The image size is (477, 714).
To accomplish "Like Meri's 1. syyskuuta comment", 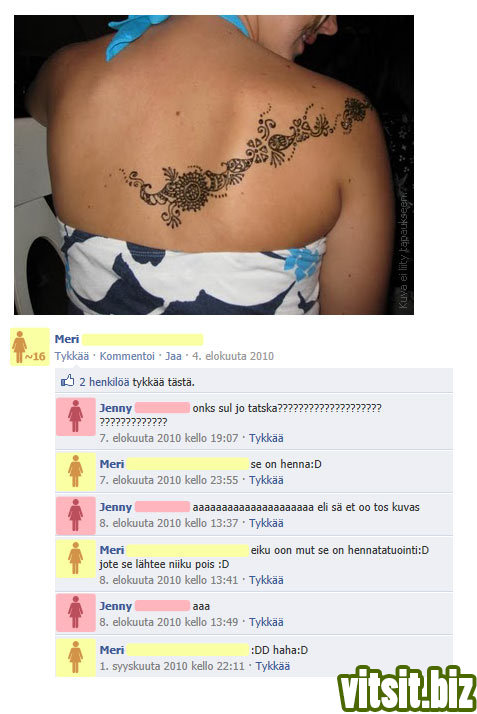I will point(272,666).
